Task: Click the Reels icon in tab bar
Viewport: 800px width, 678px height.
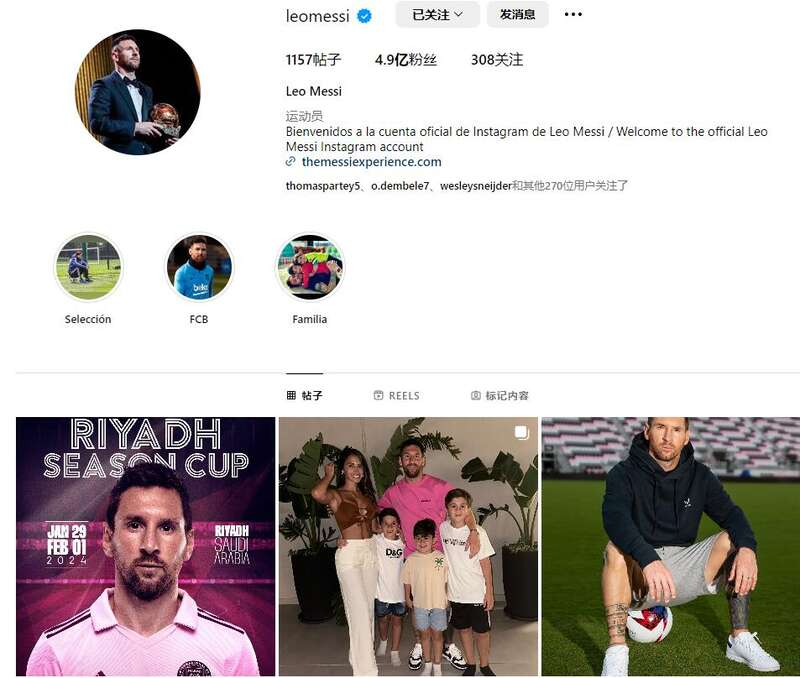Action: pyautogui.click(x=378, y=395)
